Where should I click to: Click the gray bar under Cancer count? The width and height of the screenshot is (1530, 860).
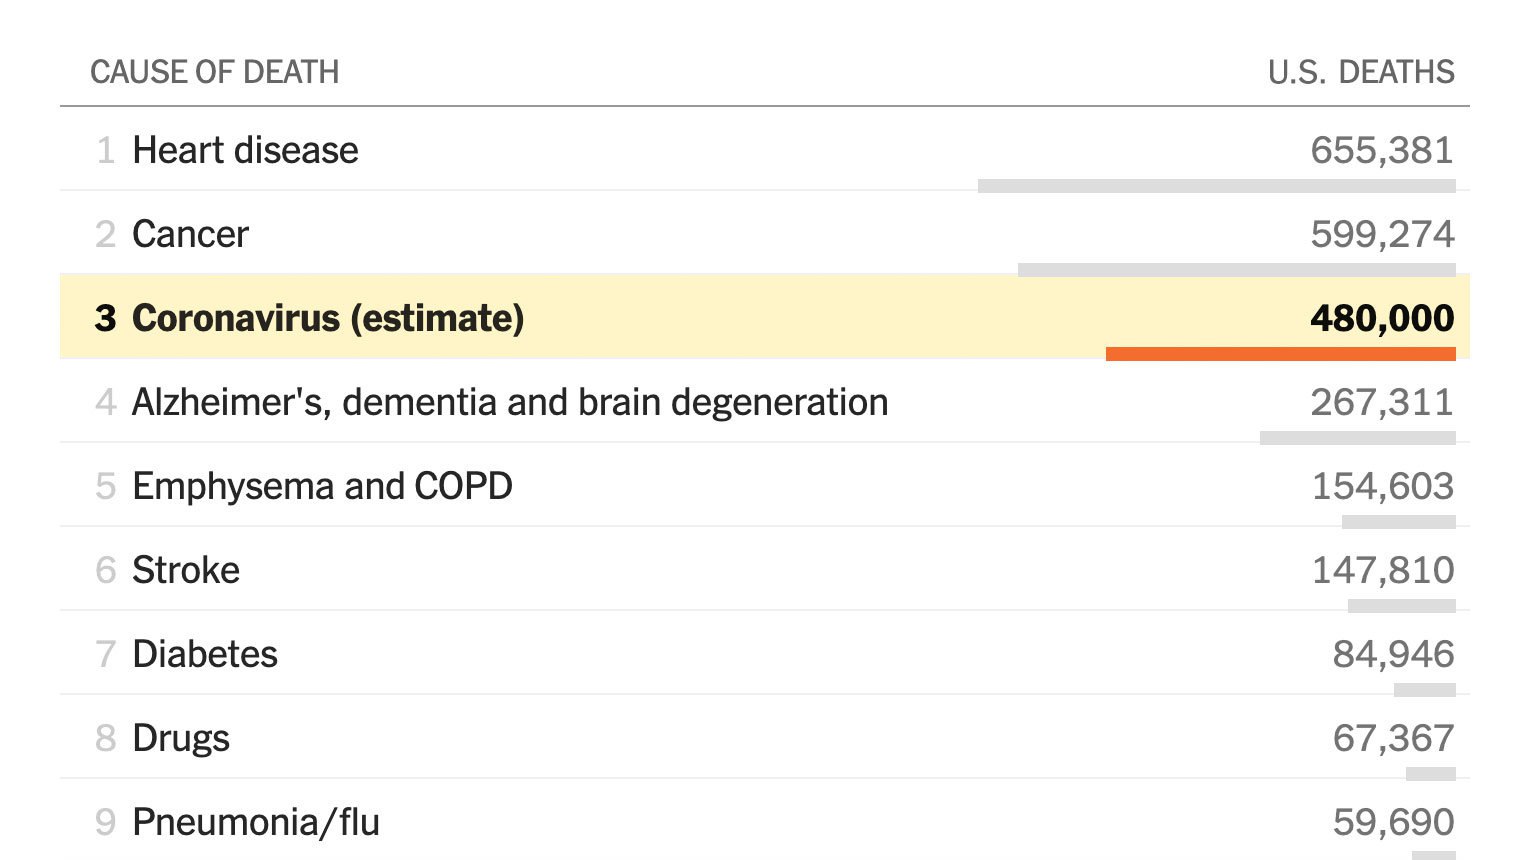click(x=1237, y=270)
